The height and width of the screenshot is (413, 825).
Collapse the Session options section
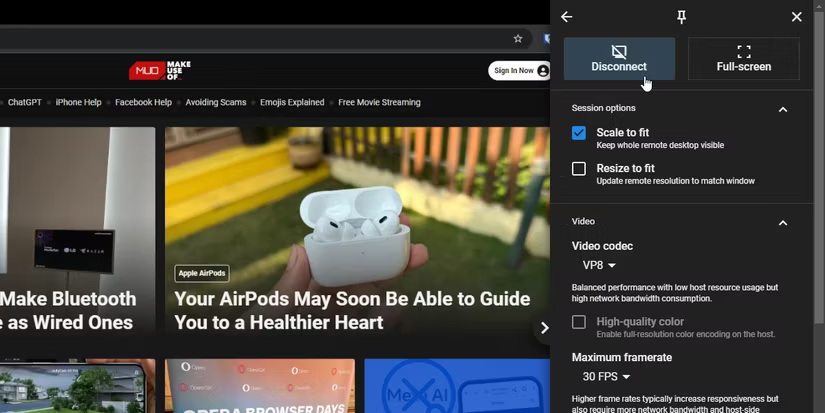(x=783, y=109)
